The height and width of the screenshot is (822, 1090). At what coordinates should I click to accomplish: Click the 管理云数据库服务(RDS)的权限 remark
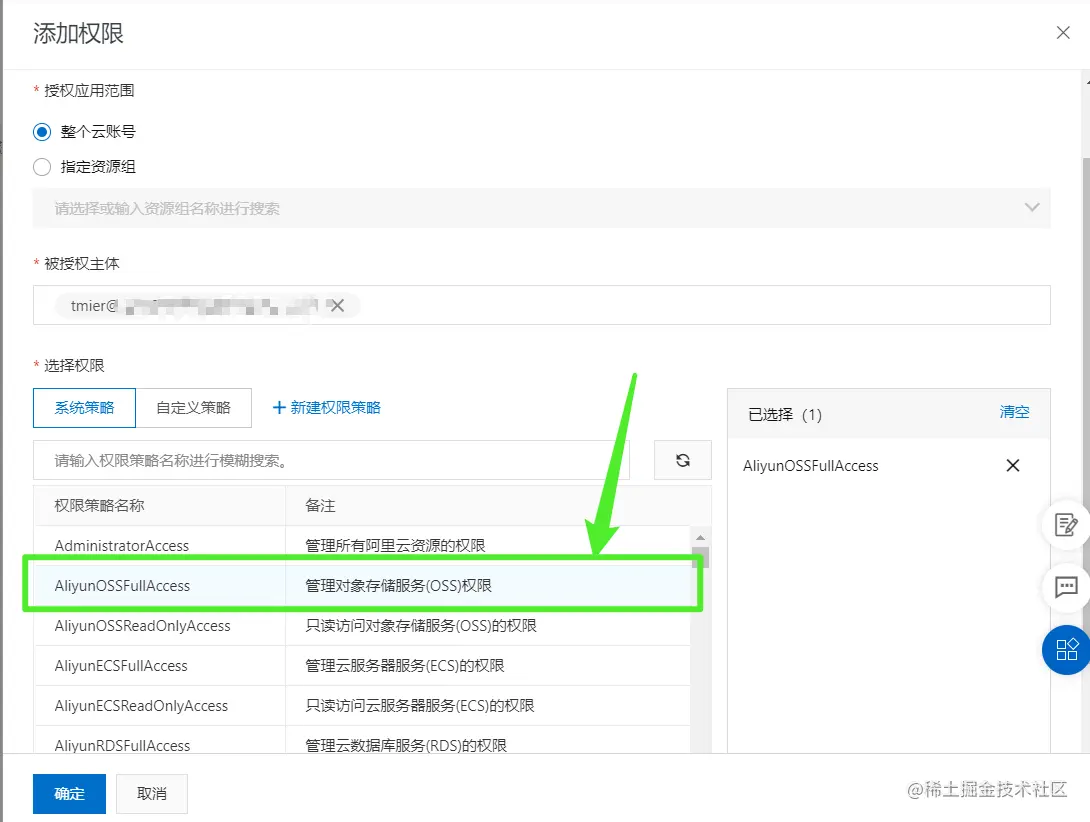(x=406, y=745)
